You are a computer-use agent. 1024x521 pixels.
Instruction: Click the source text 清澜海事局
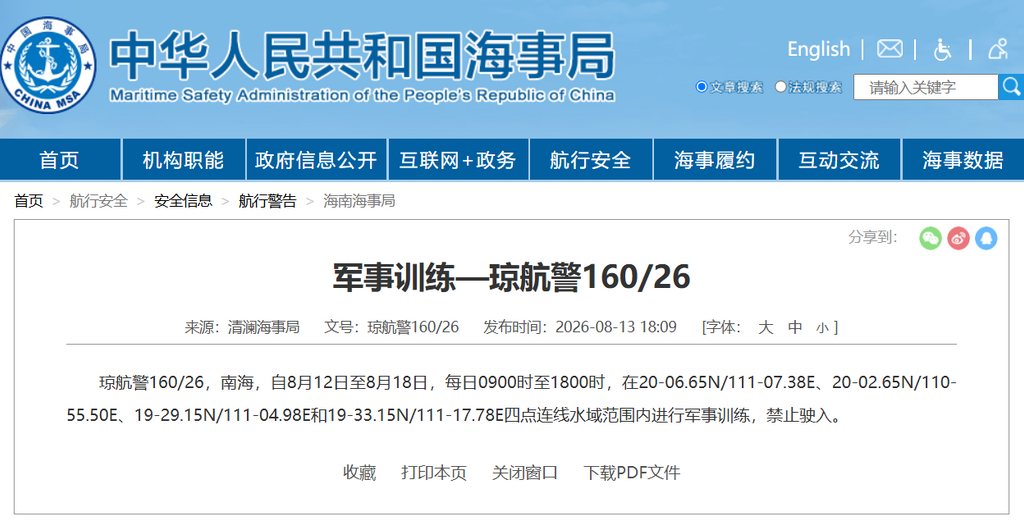[x=264, y=327]
